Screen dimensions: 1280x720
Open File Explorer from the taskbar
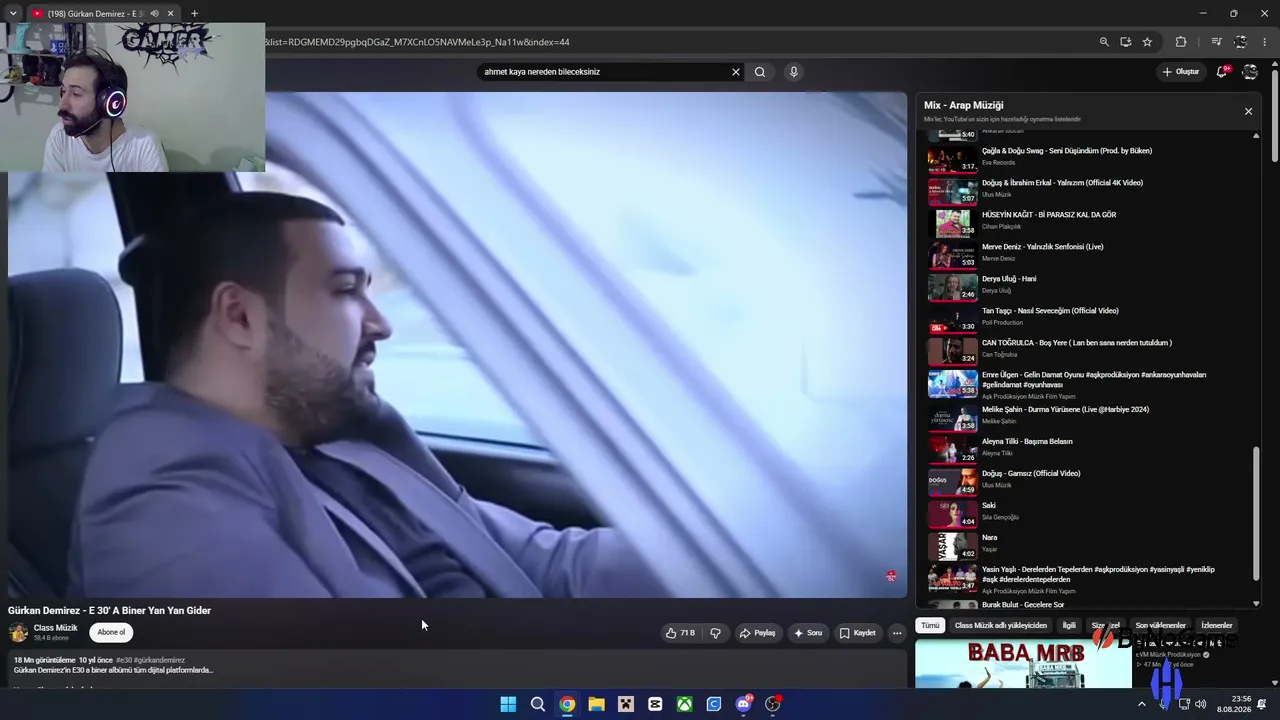pos(596,704)
